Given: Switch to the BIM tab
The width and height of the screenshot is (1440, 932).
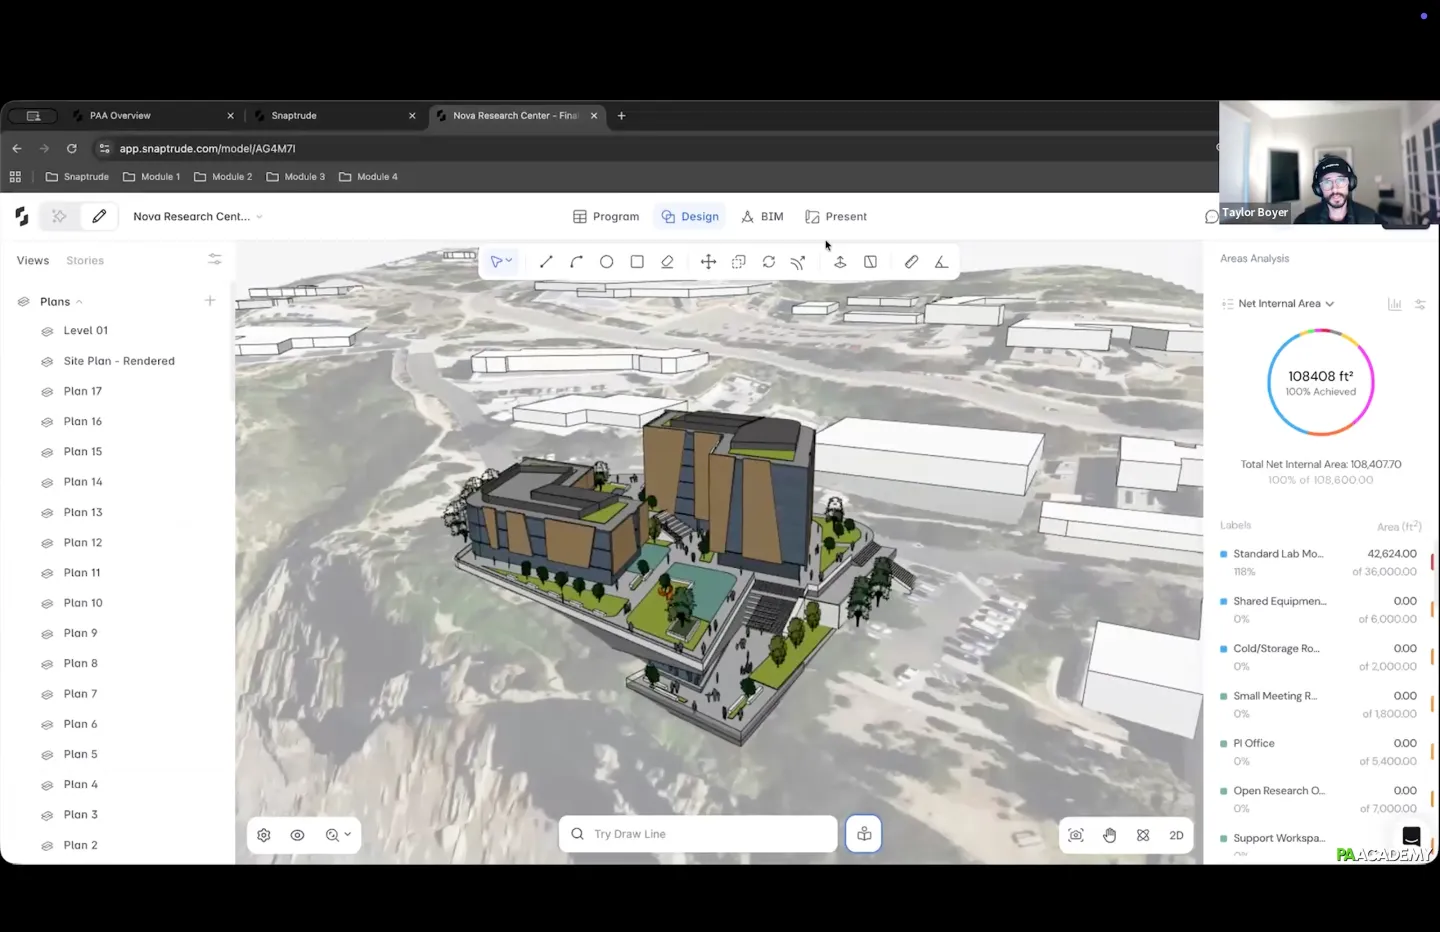Looking at the screenshot, I should coord(762,217).
